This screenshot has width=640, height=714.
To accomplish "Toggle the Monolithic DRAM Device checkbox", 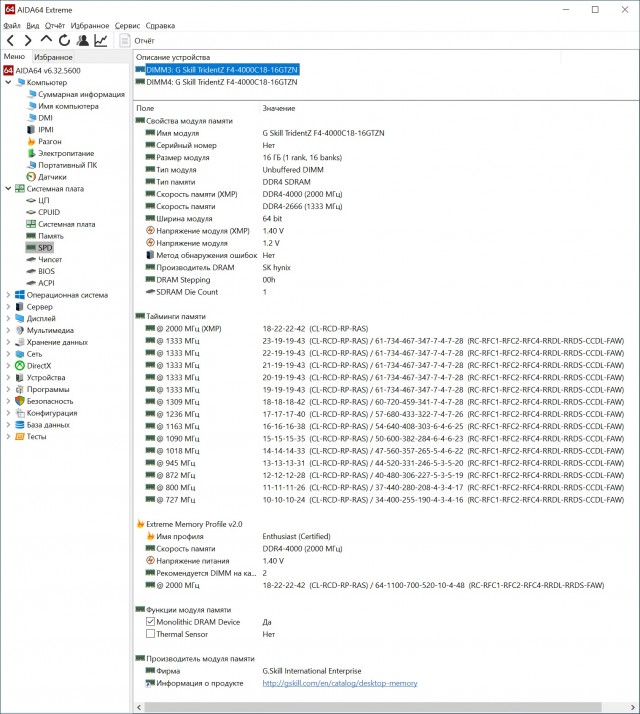I will (x=150, y=622).
